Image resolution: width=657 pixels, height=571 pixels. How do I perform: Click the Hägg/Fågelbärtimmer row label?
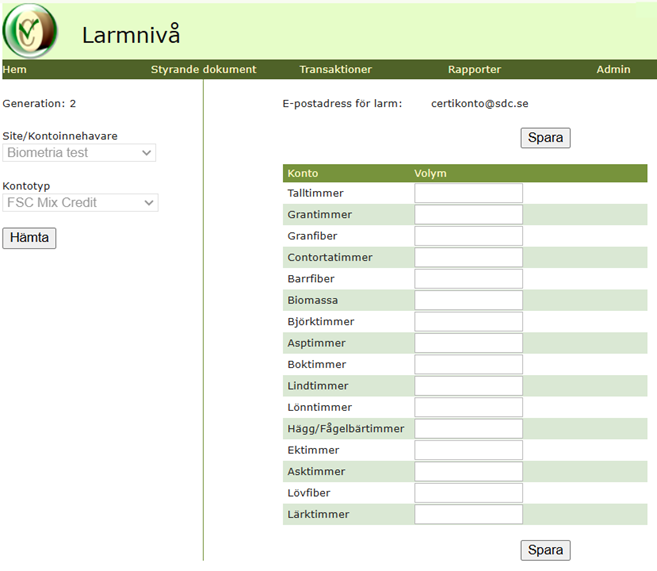[x=346, y=429]
